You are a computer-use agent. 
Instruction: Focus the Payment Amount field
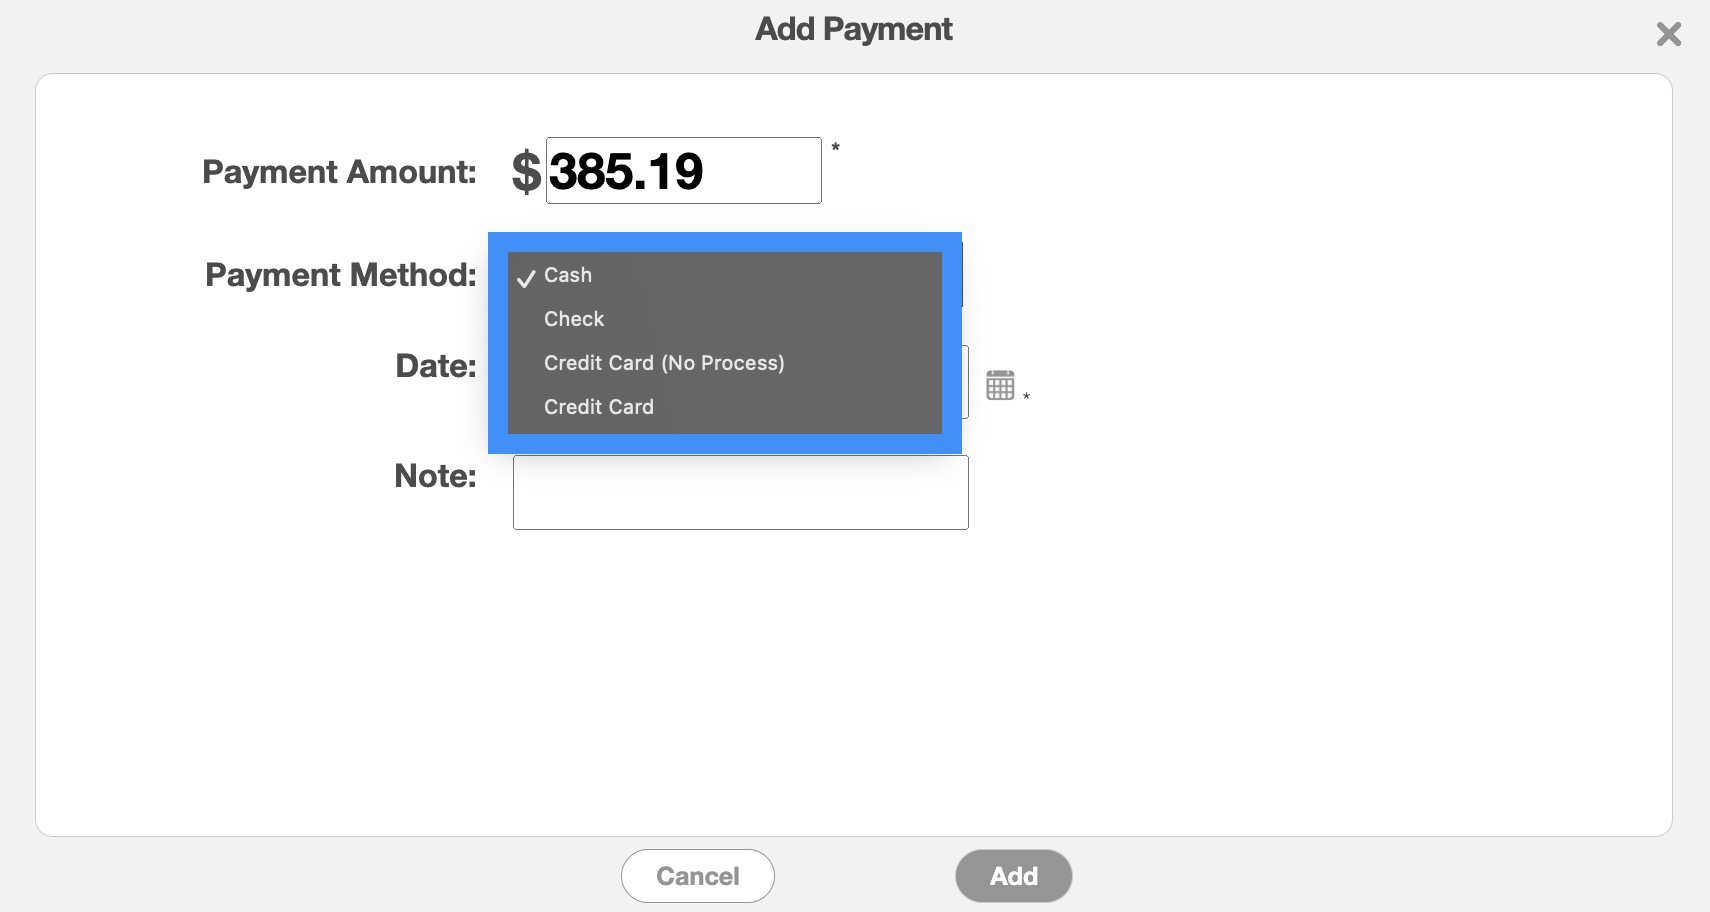(x=683, y=171)
